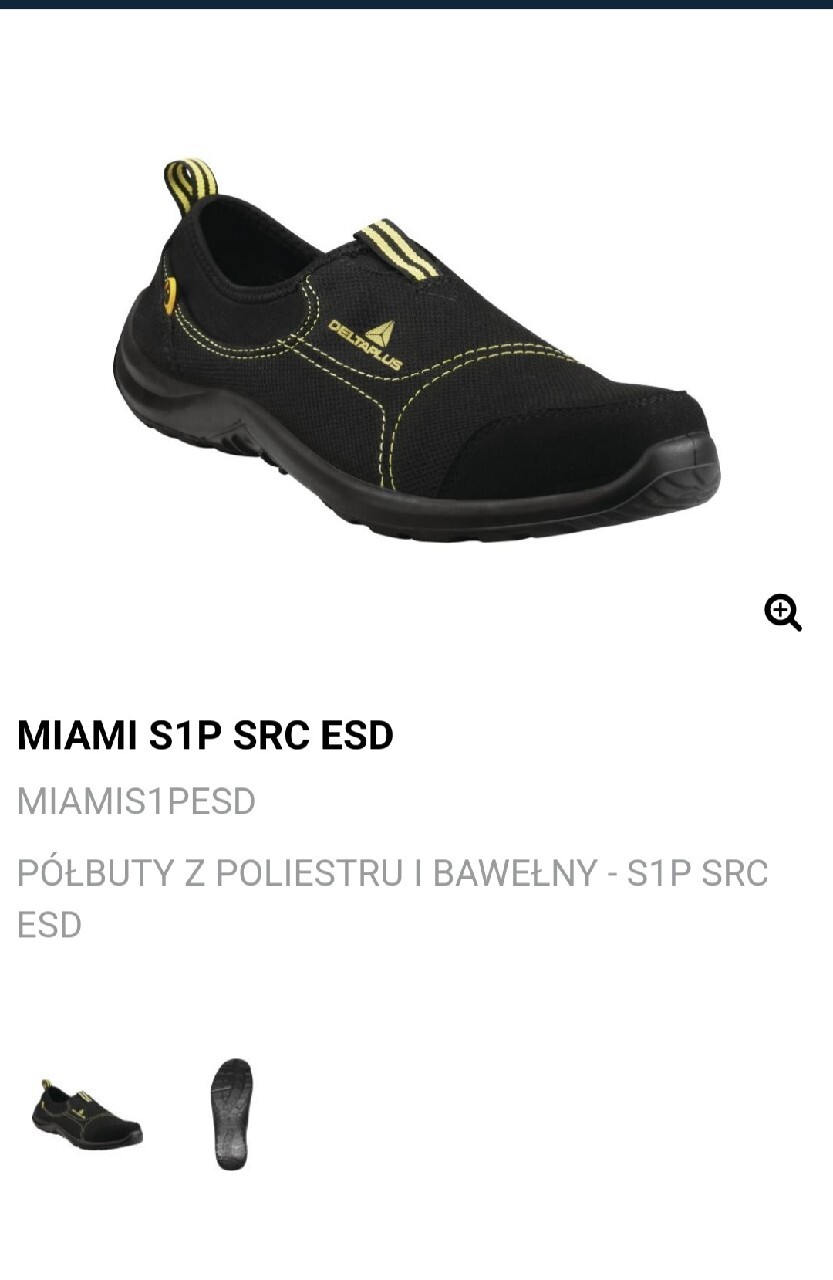Image resolution: width=833 pixels, height=1280 pixels.
Task: Click the yellow striped heel pull loop
Action: [190, 183]
